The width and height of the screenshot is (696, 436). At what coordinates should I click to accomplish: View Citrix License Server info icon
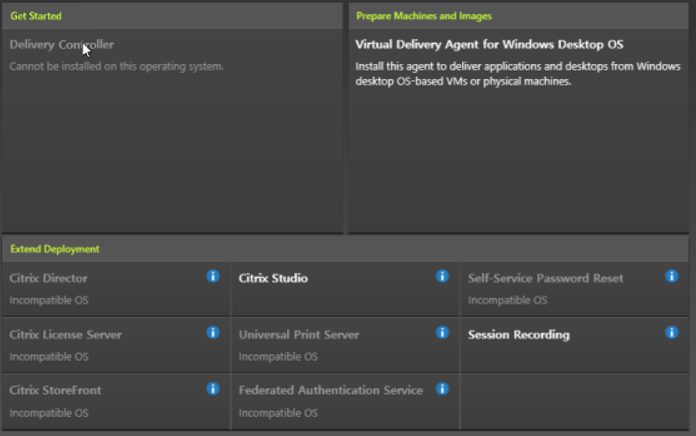click(x=213, y=333)
